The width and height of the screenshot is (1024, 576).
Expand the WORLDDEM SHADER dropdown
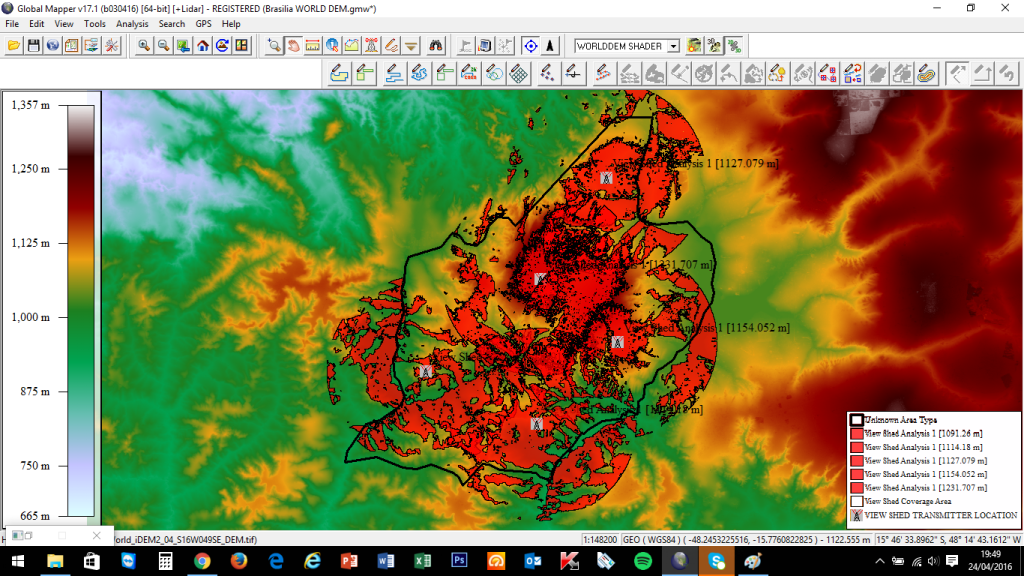pyautogui.click(x=674, y=46)
